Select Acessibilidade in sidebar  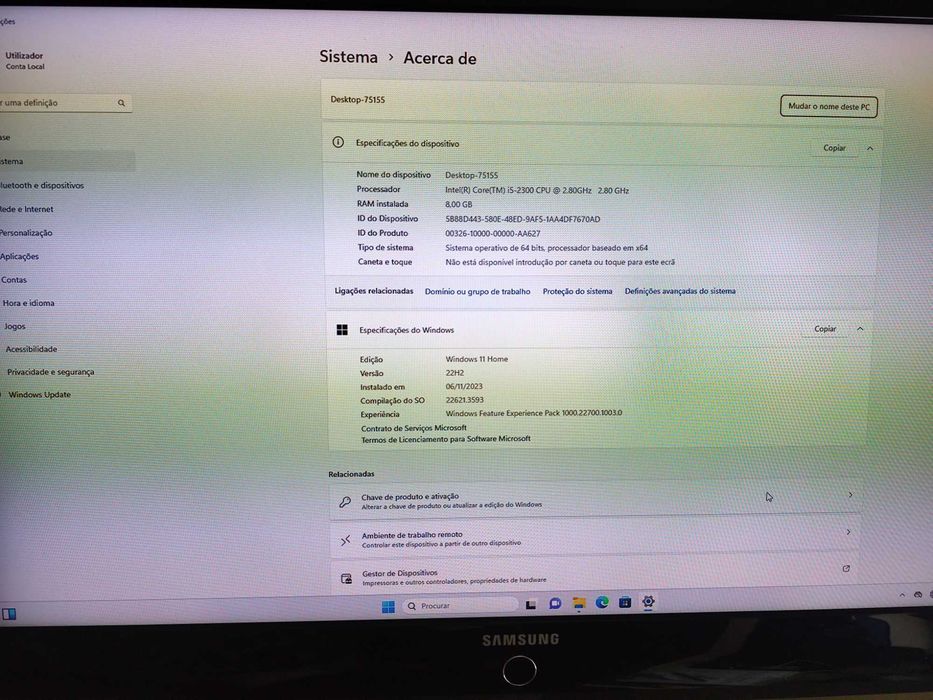(32, 349)
